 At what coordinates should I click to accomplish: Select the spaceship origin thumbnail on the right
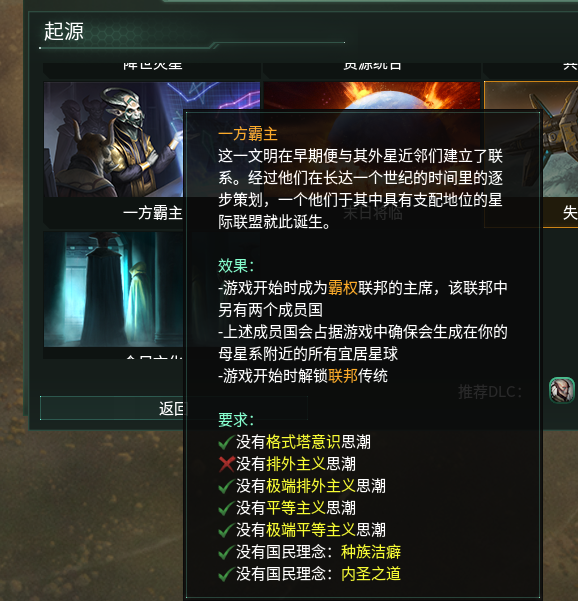point(531,139)
